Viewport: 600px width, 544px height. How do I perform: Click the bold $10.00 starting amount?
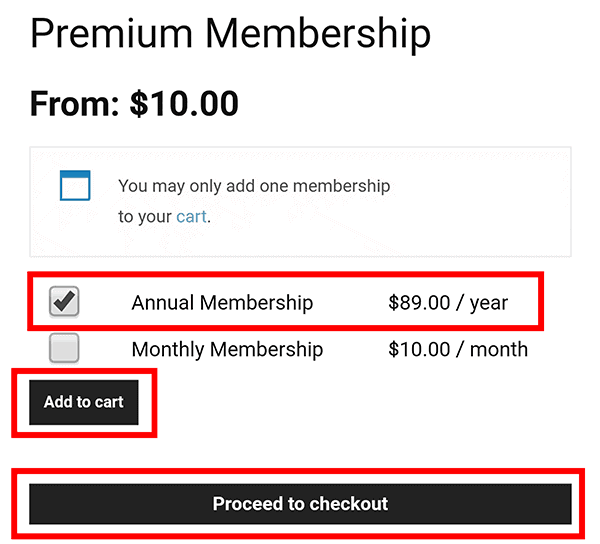tap(184, 103)
